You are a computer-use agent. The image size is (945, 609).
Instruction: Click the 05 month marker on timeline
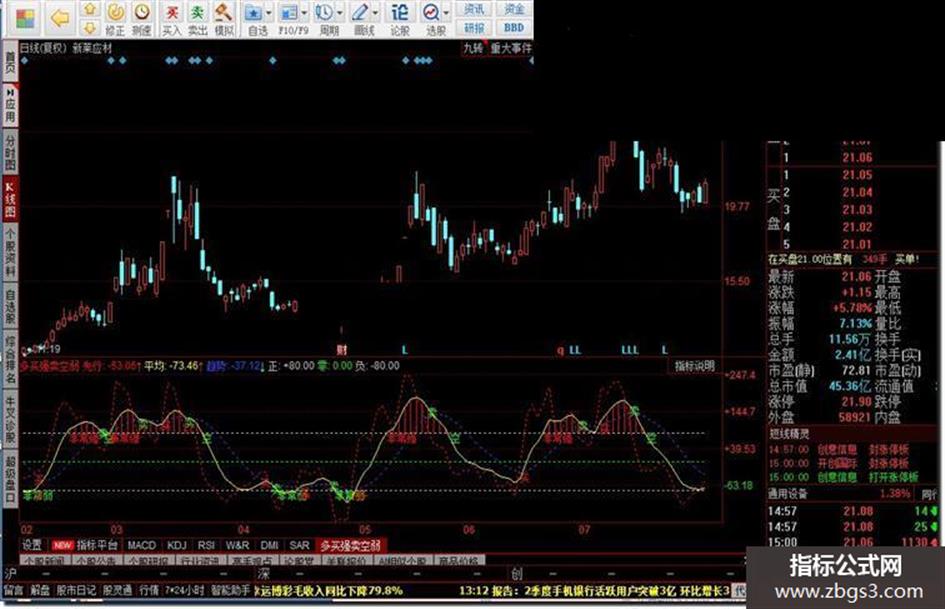[365, 530]
